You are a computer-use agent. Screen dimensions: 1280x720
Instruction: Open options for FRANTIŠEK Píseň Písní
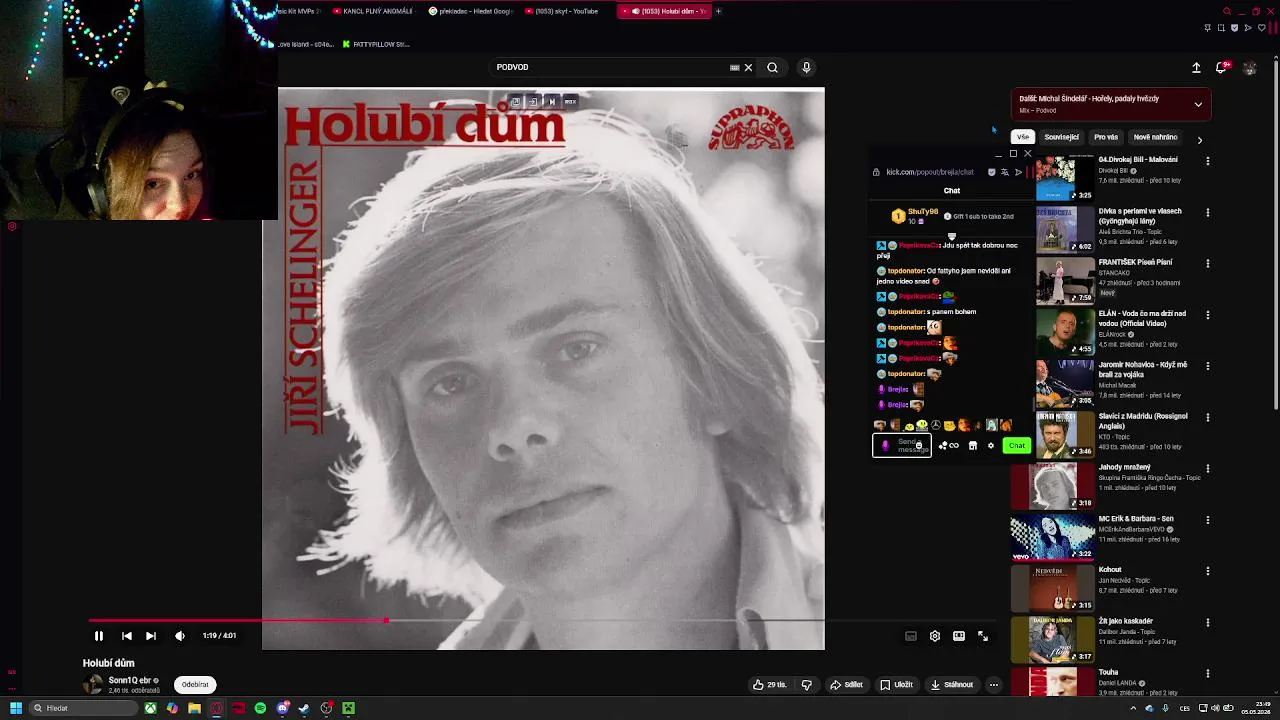pyautogui.click(x=1207, y=264)
